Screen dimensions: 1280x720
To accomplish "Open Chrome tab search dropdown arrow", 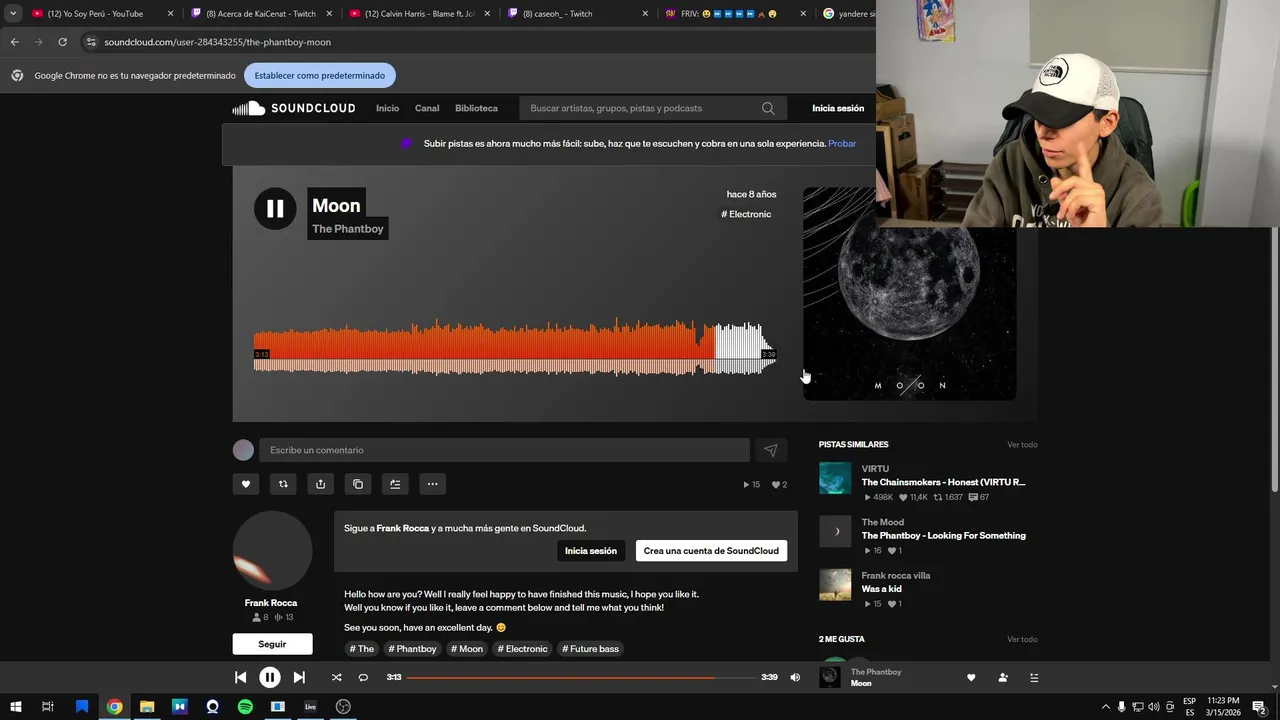I will 13,14.
